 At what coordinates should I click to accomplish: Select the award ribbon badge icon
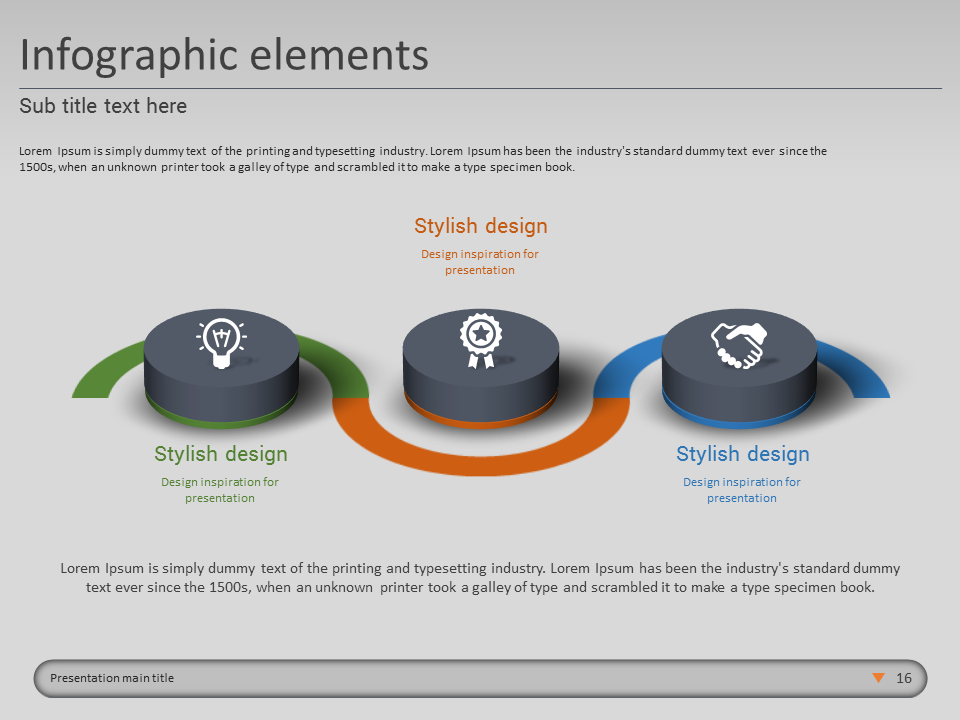click(x=480, y=341)
